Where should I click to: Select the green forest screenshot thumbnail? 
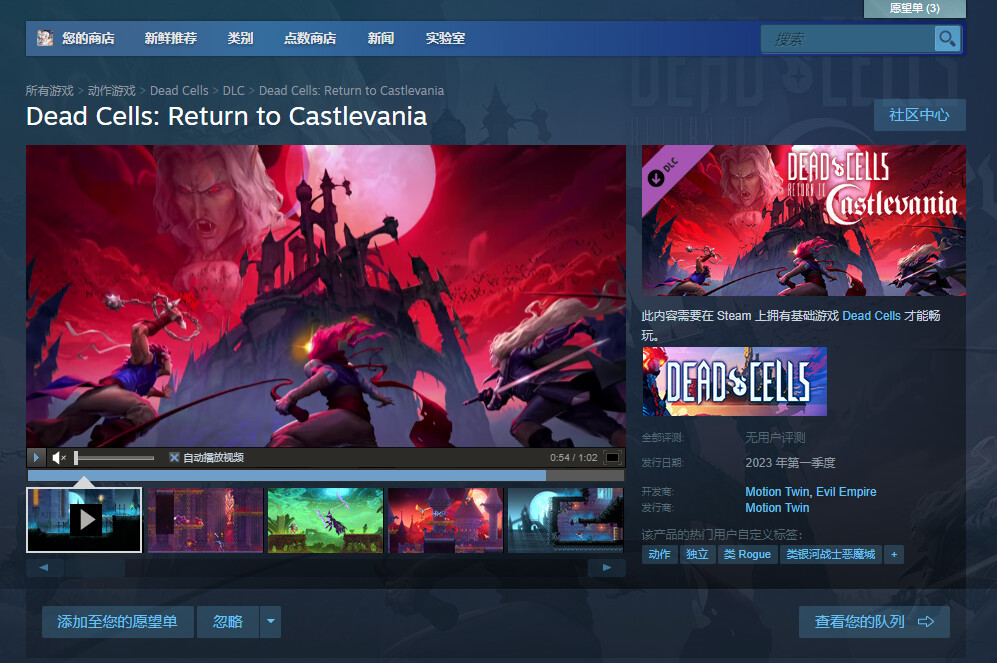coord(325,520)
